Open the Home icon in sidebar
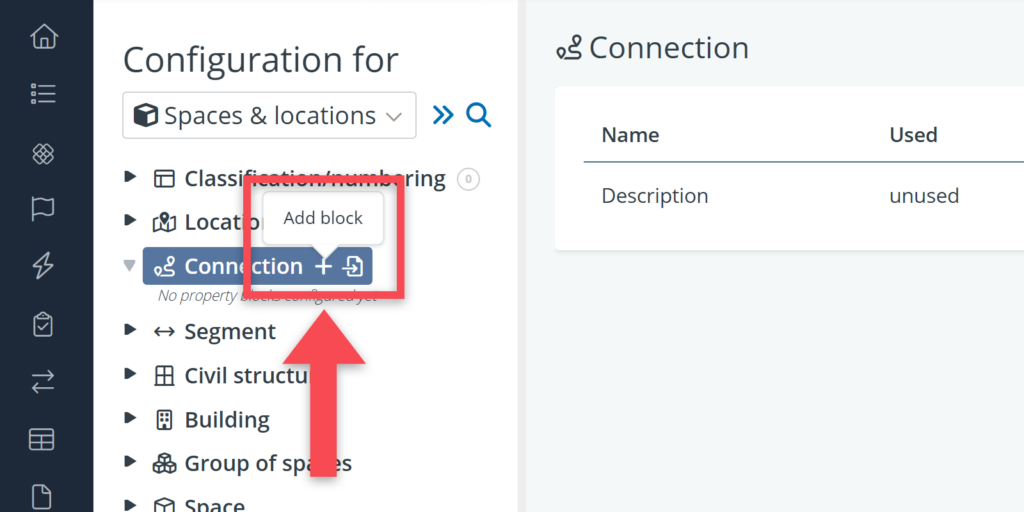The width and height of the screenshot is (1024, 512). 44,38
